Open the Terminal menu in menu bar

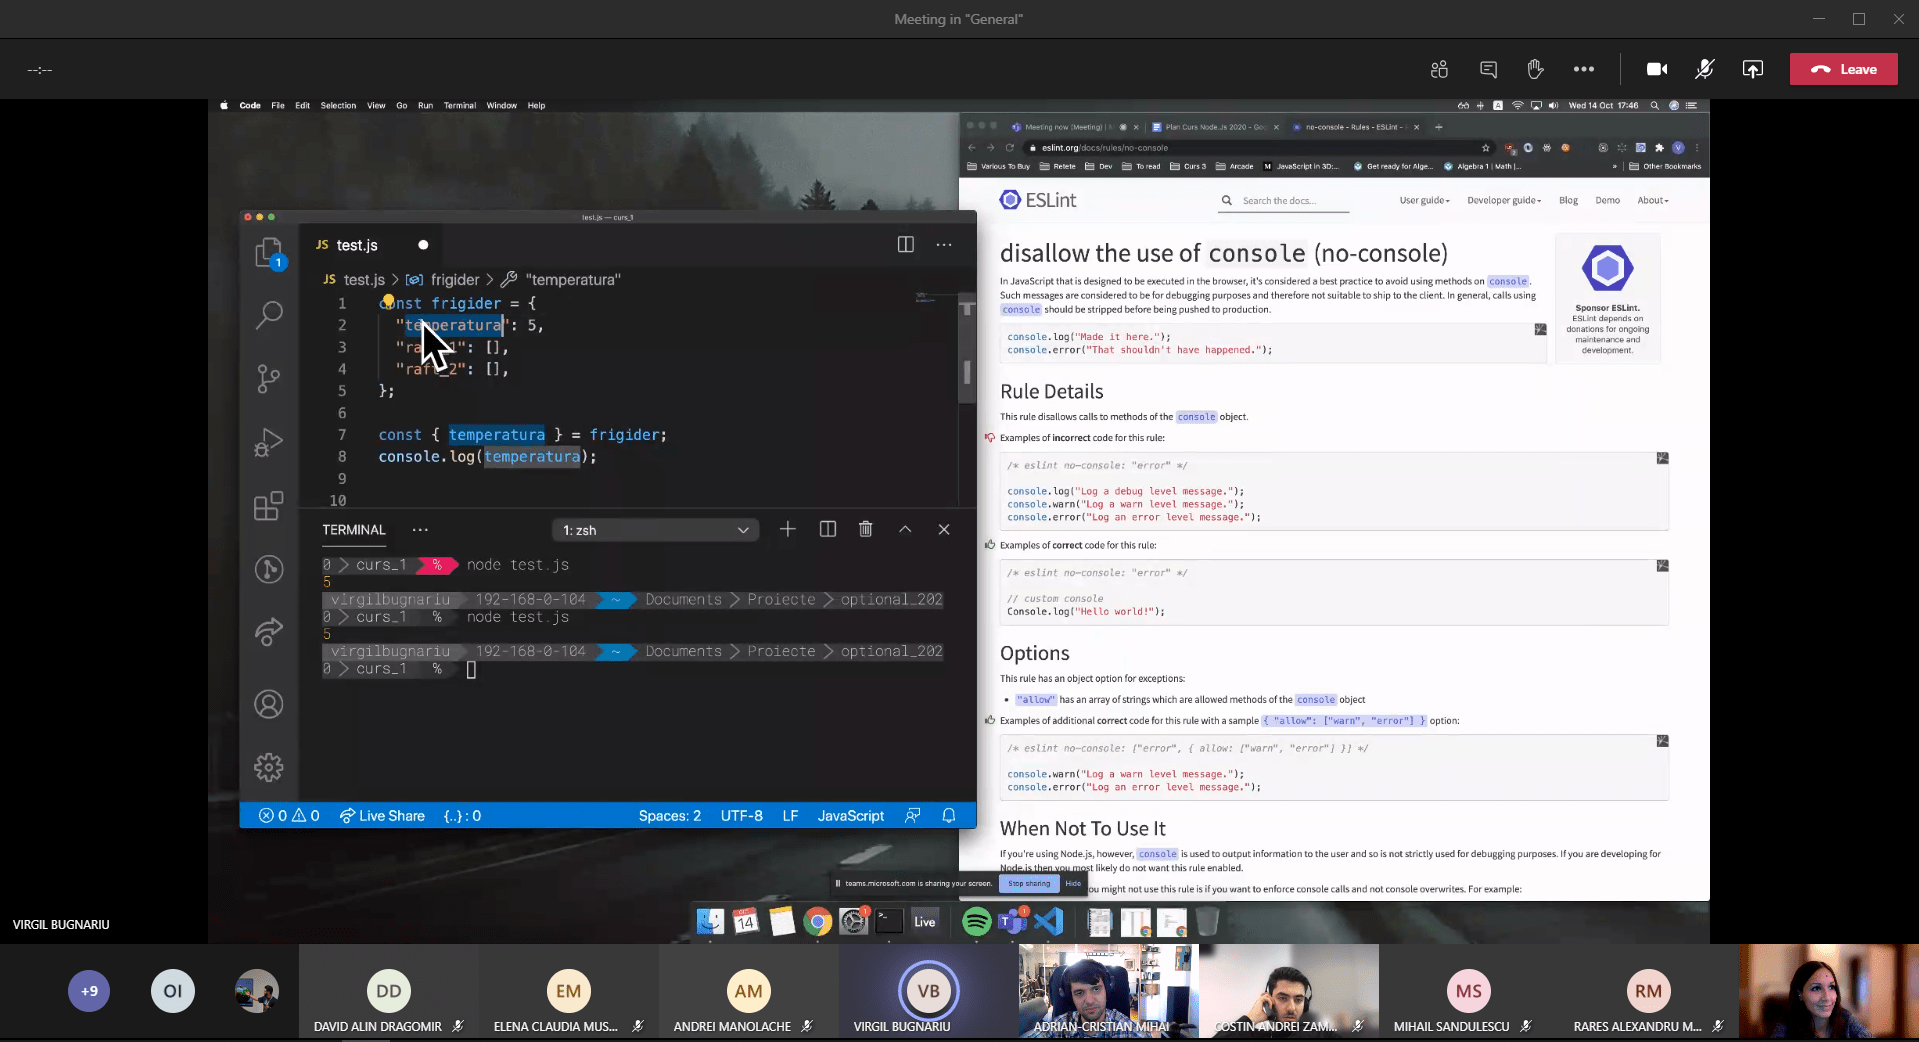coord(460,105)
